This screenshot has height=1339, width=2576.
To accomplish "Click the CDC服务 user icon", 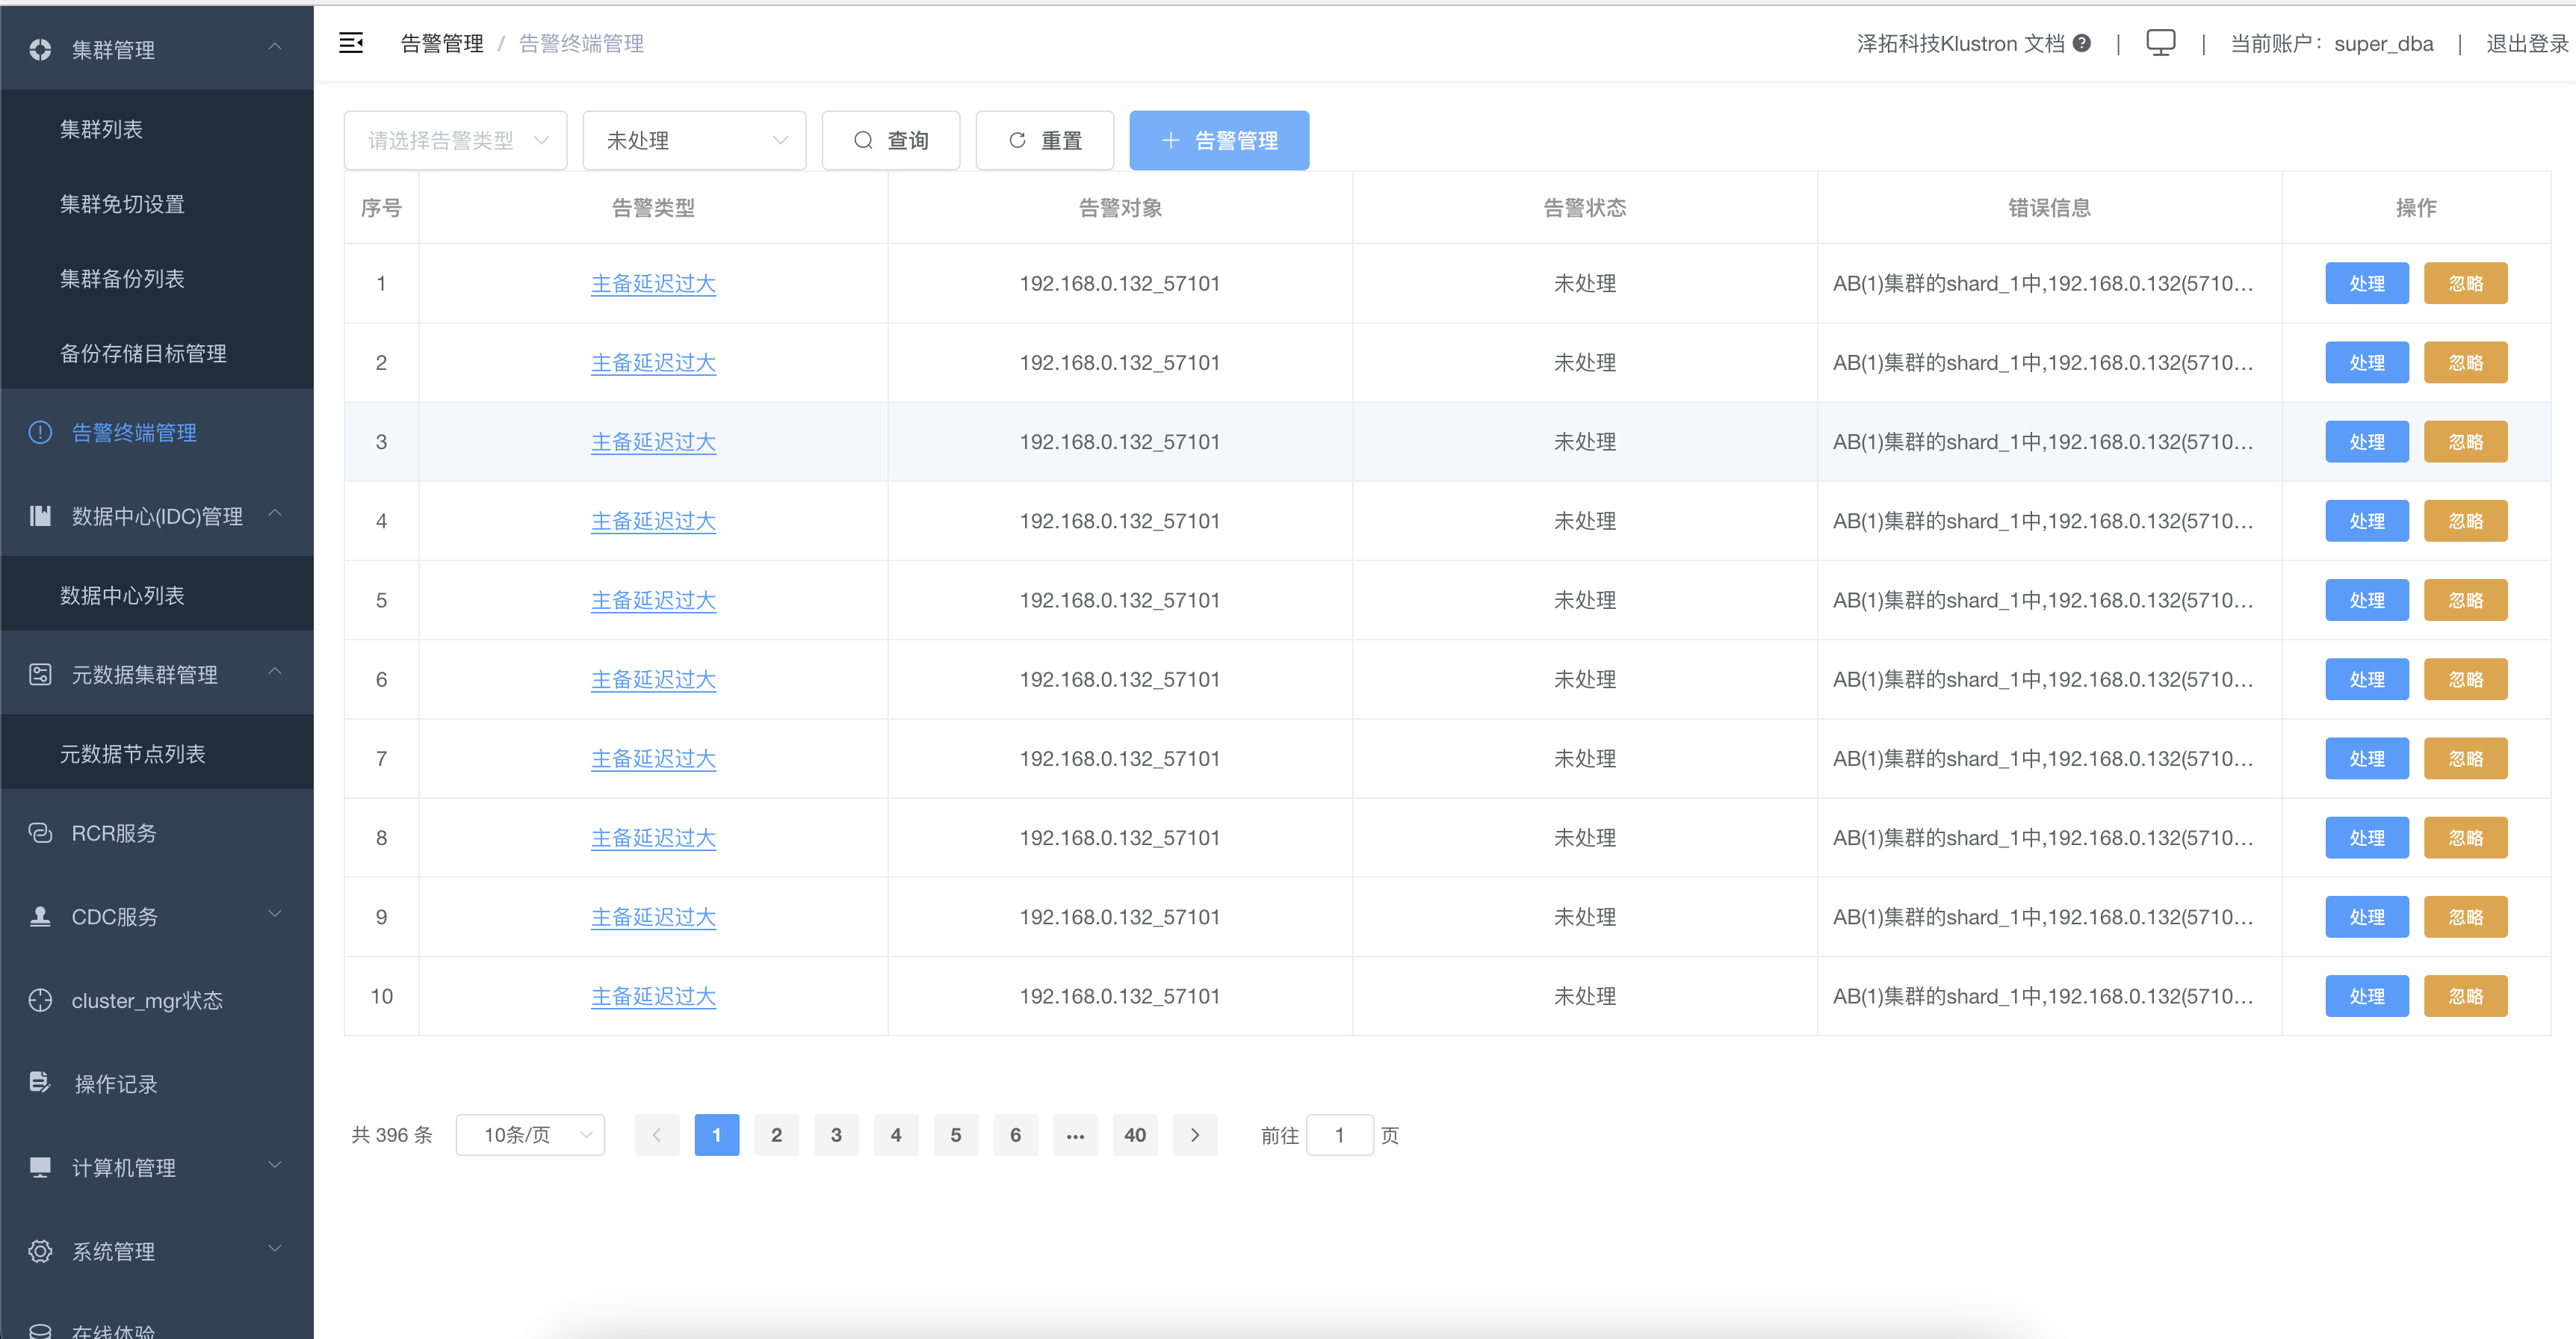I will 39,916.
